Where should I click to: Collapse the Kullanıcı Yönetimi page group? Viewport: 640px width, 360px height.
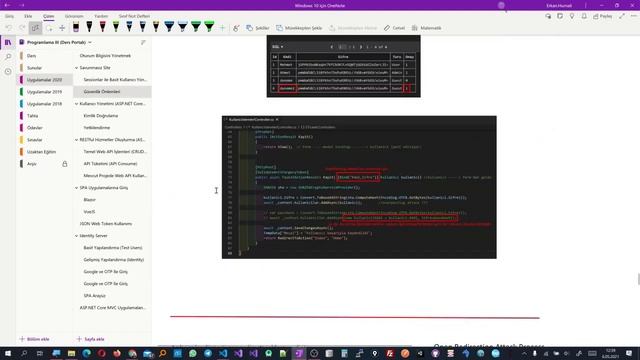pyautogui.click(x=76, y=104)
